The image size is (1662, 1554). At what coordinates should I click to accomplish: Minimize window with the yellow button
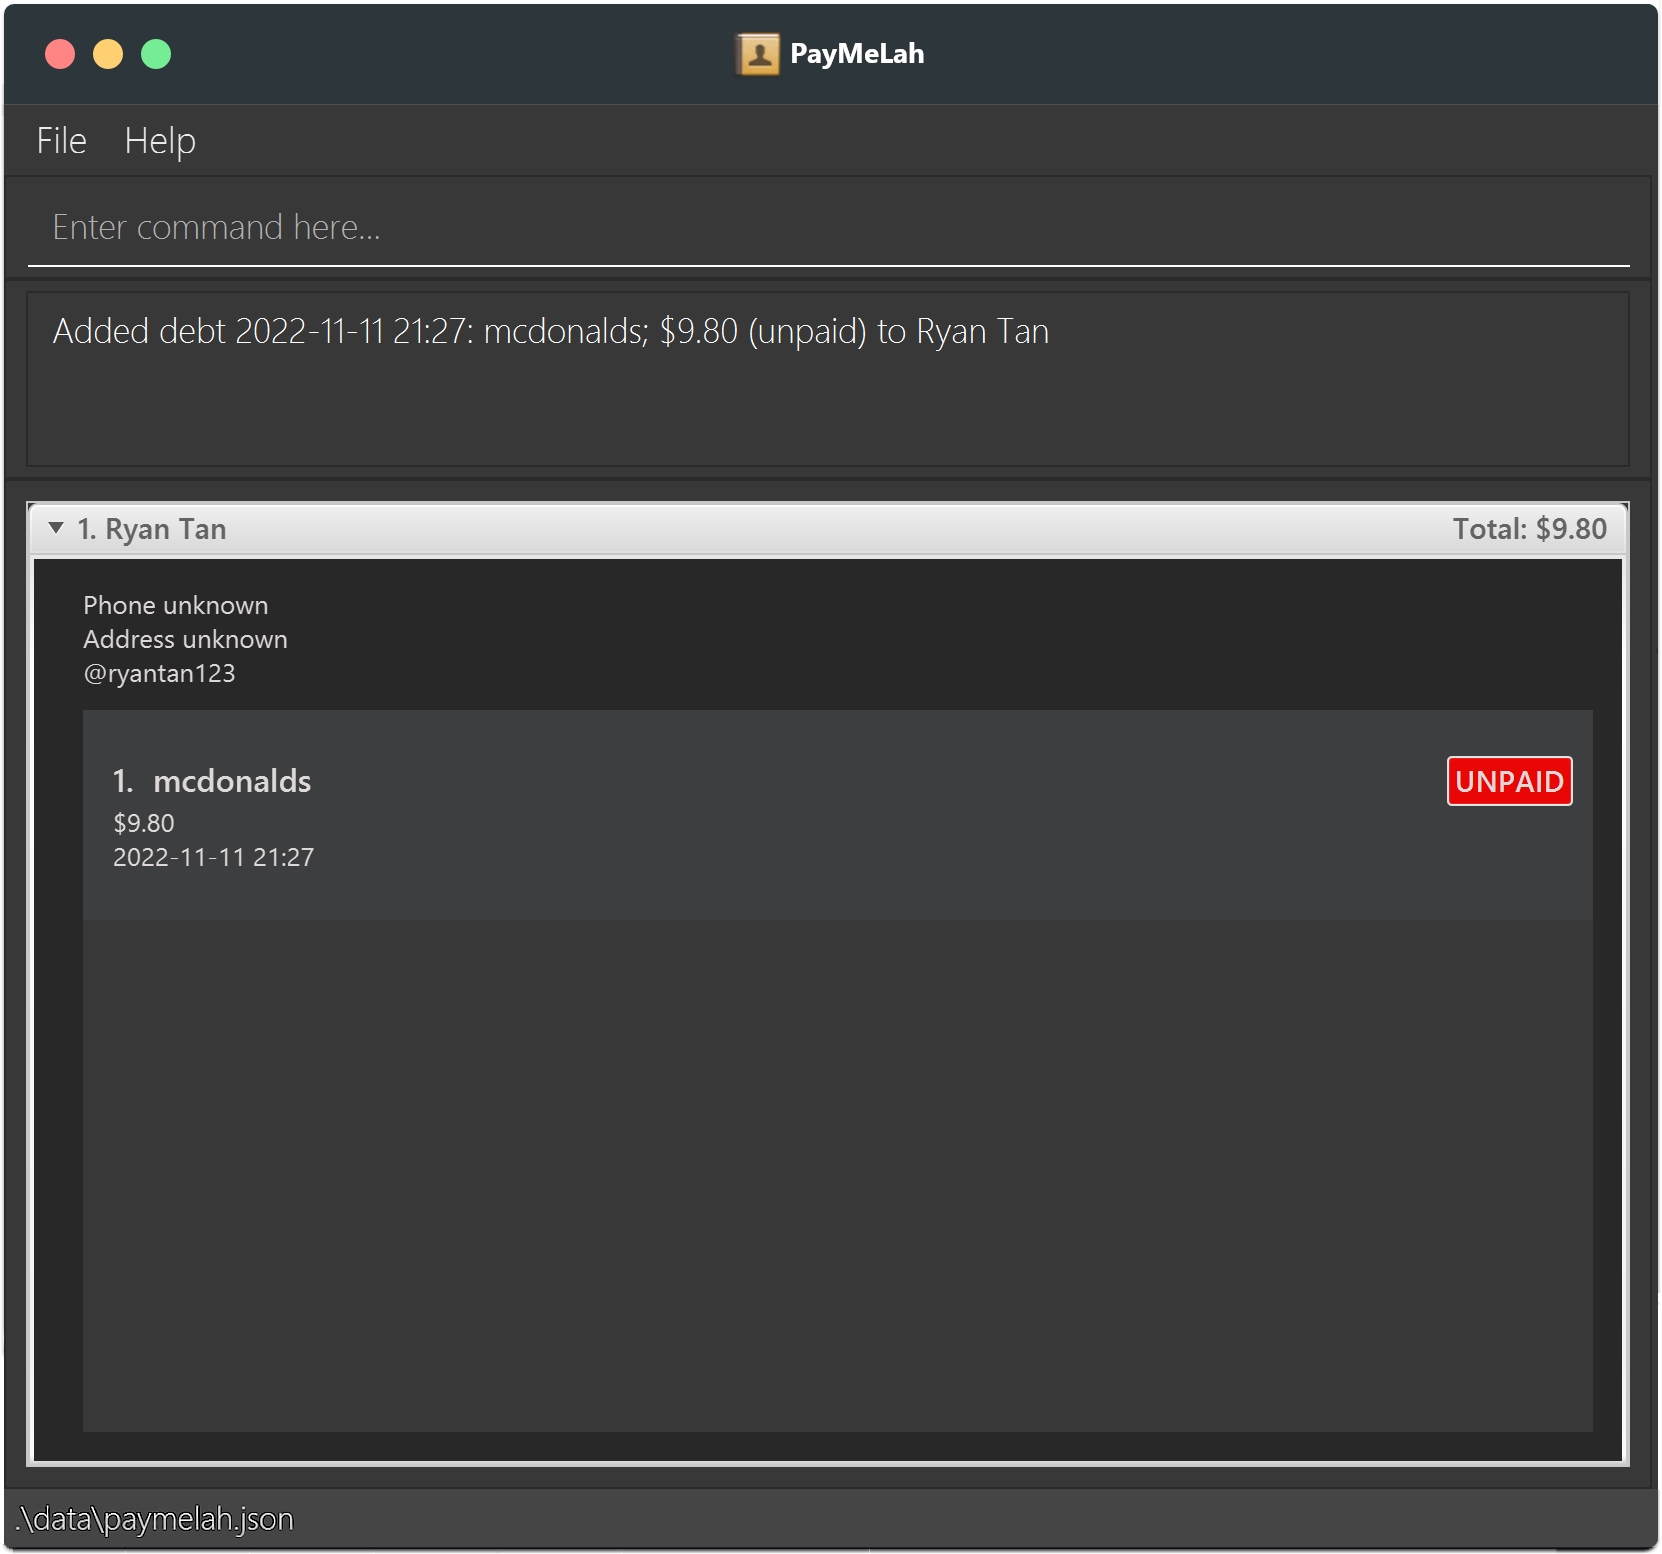tap(108, 54)
